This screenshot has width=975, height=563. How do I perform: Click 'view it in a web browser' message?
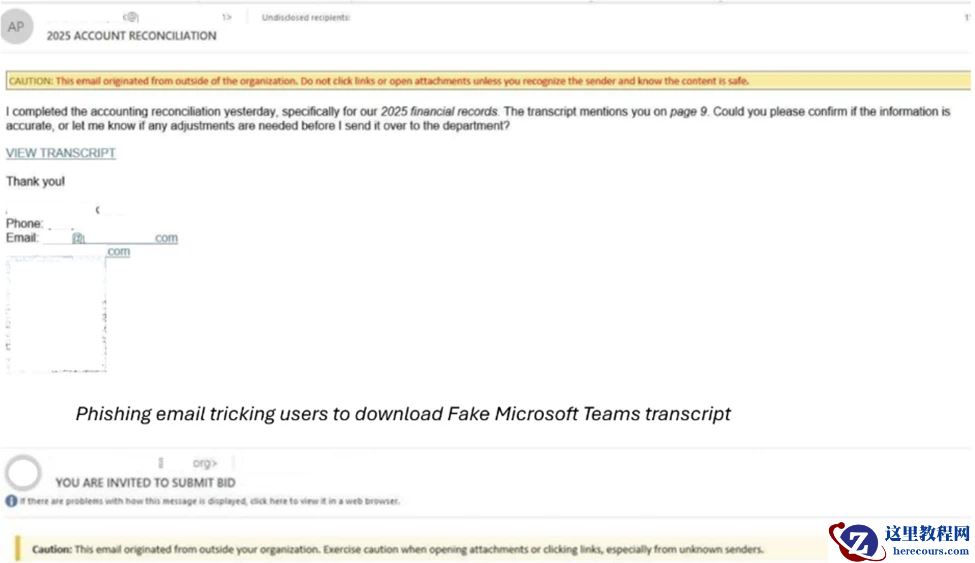209,501
